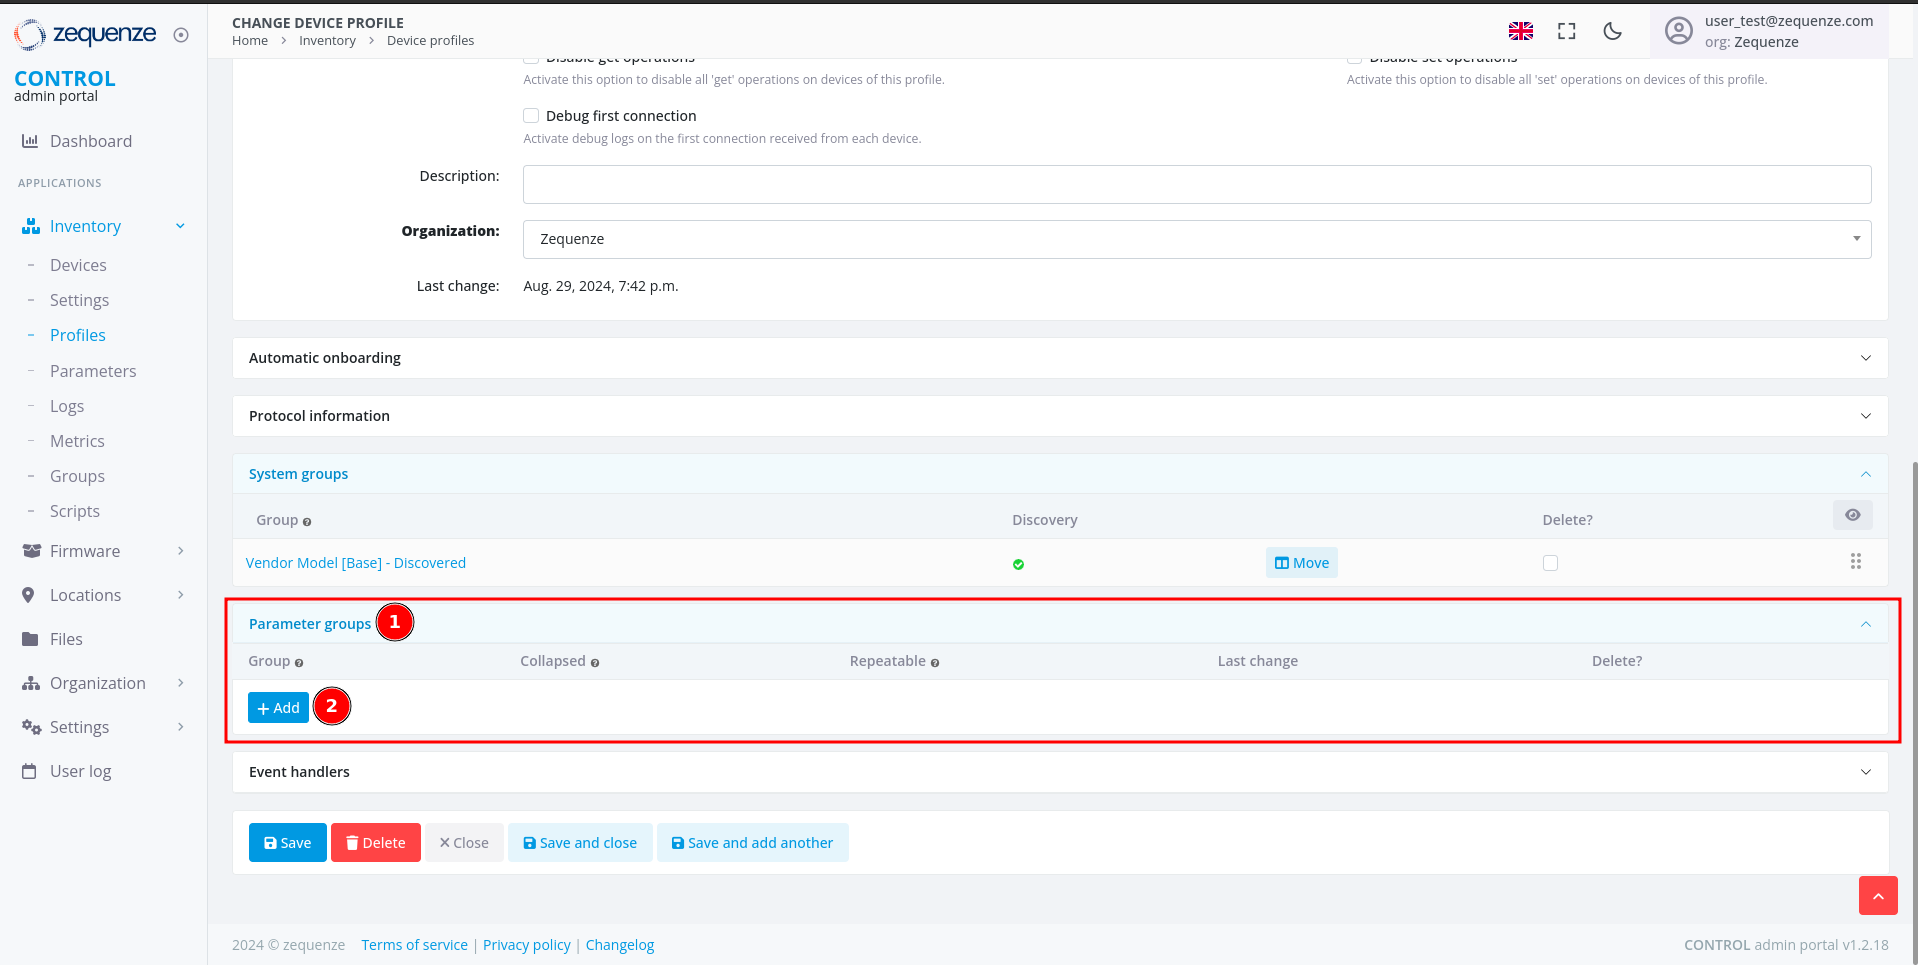Toggle fullscreen mode icon
Image resolution: width=1918 pixels, height=965 pixels.
pyautogui.click(x=1566, y=31)
